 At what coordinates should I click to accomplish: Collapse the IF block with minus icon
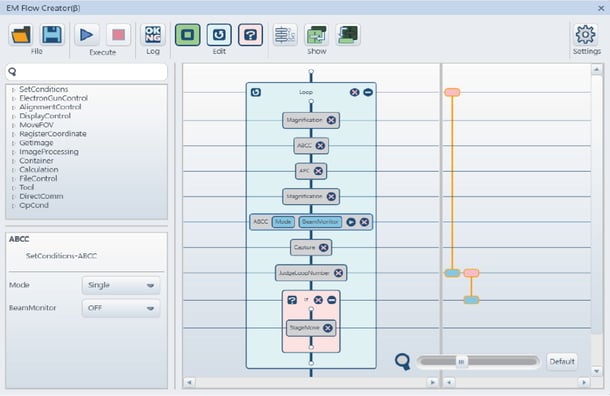(331, 300)
